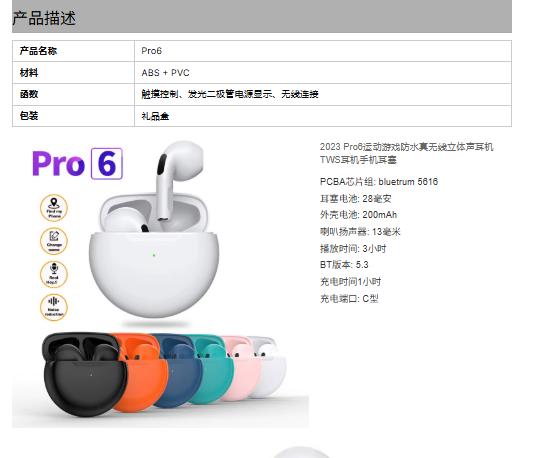The width and height of the screenshot is (556, 458).
Task: Click the standing white earbud image
Action: pos(178,179)
